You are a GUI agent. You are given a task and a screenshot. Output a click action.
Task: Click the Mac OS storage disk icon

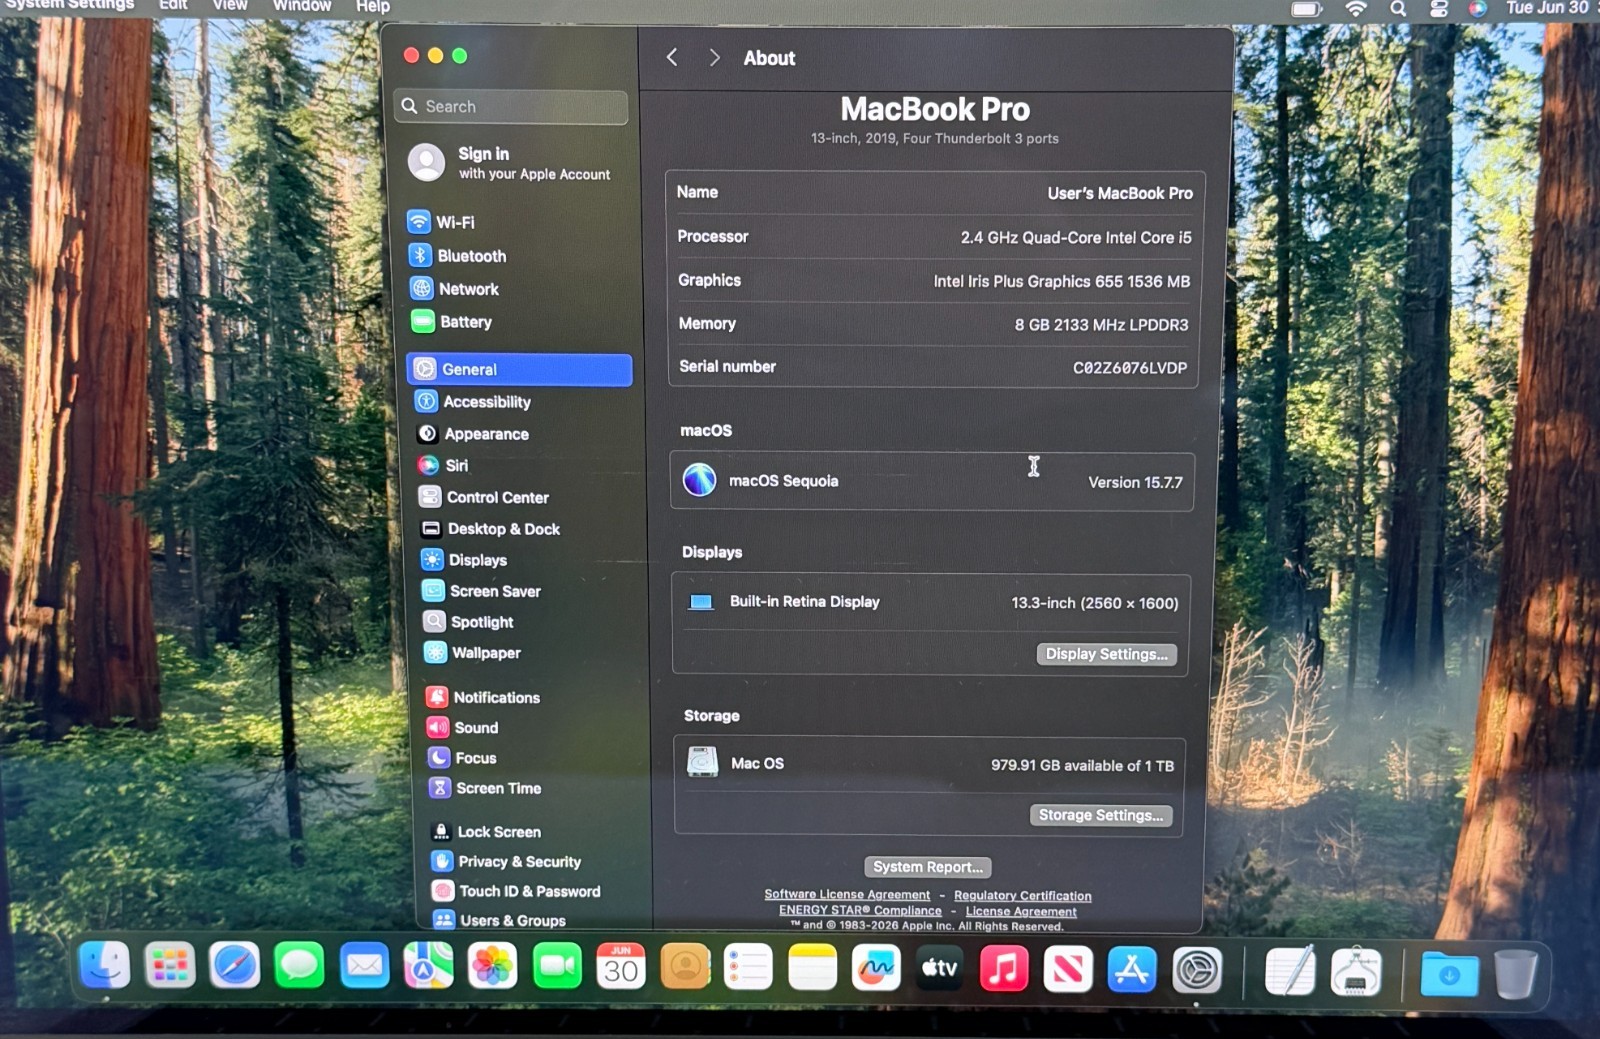[703, 762]
